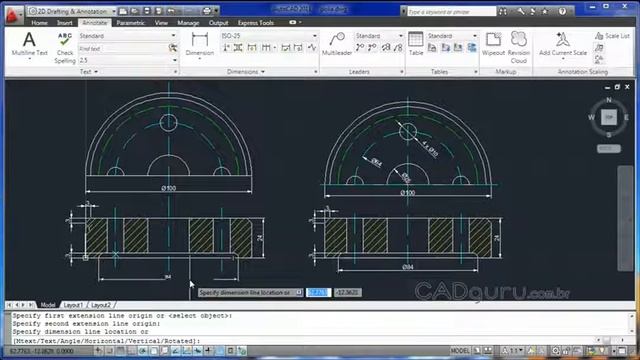Open the annotation scale 1:1 dropdown
Image resolution: width=640 pixels, height=360 pixels.
(513, 351)
